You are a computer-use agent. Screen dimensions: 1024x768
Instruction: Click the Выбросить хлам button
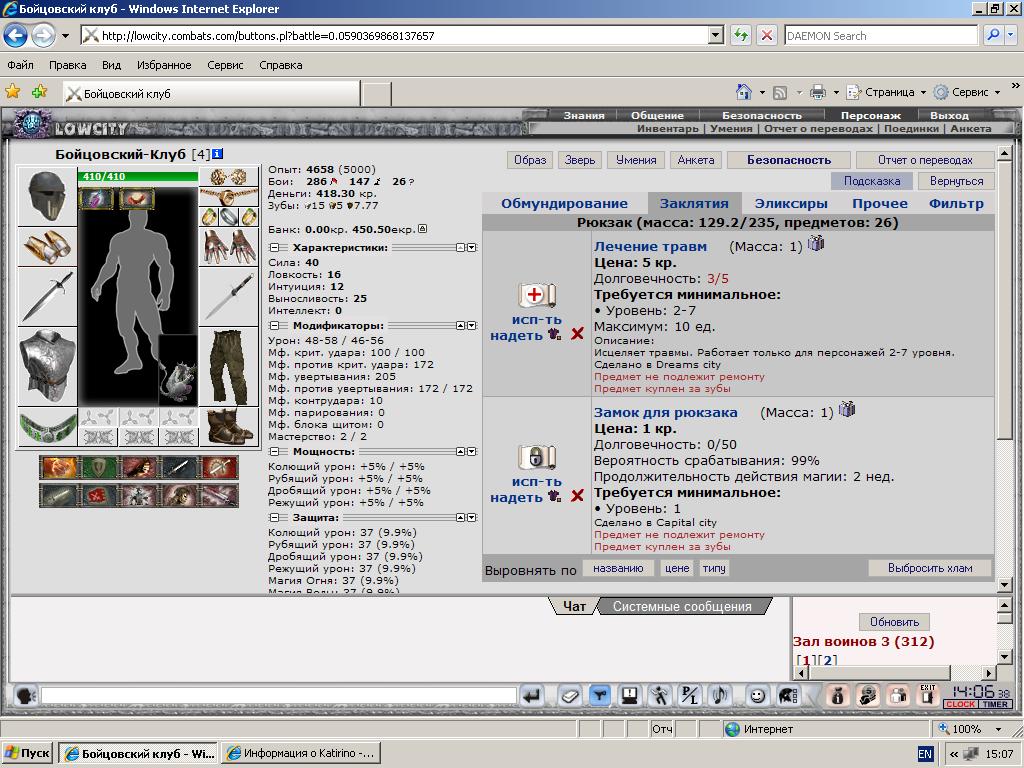[929, 568]
